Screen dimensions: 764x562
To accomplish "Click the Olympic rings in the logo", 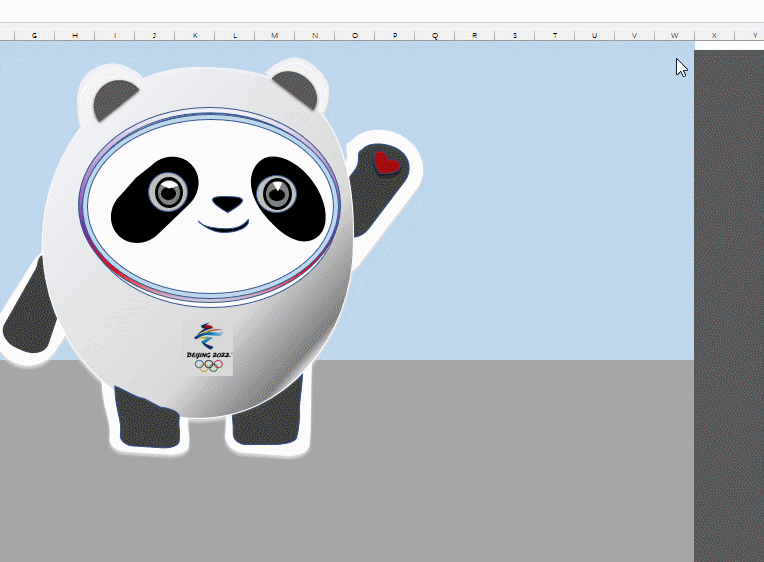I will pos(209,365).
